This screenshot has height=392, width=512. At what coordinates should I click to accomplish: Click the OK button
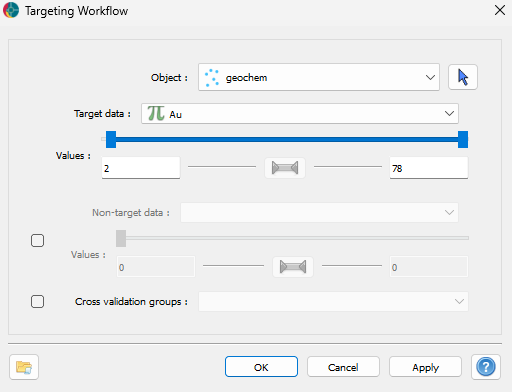[x=261, y=367]
